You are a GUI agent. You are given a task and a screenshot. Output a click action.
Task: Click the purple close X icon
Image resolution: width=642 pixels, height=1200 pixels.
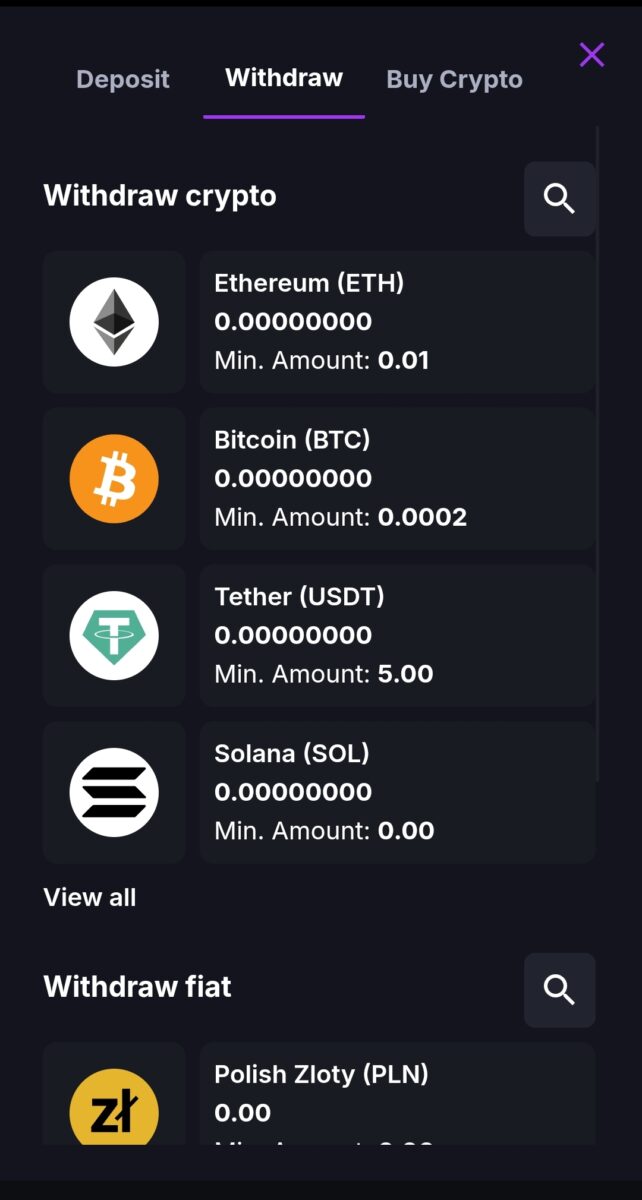point(591,55)
